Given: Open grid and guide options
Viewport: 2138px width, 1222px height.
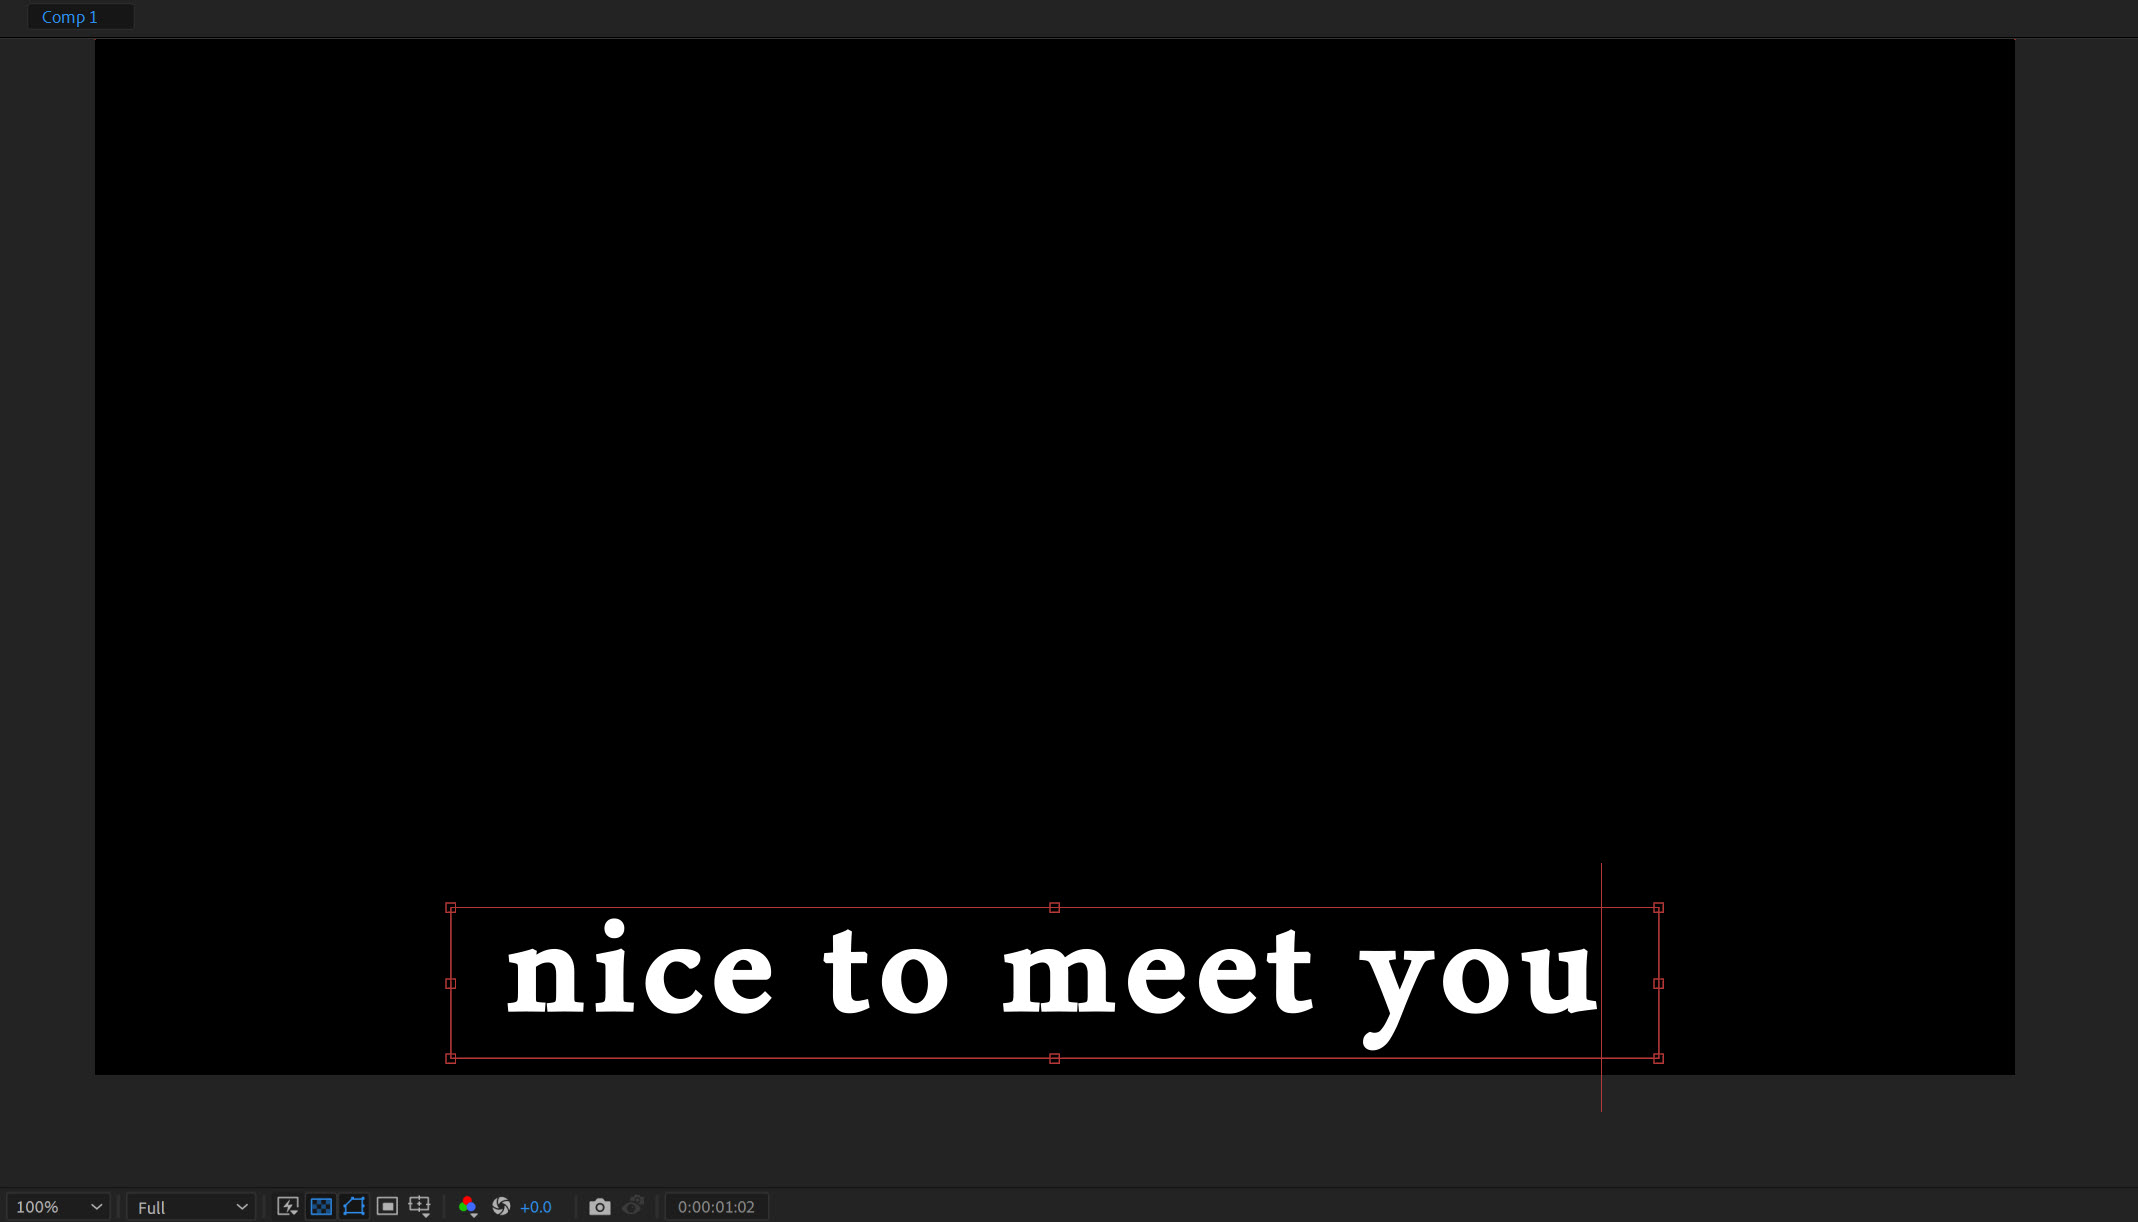Looking at the screenshot, I should (420, 1206).
